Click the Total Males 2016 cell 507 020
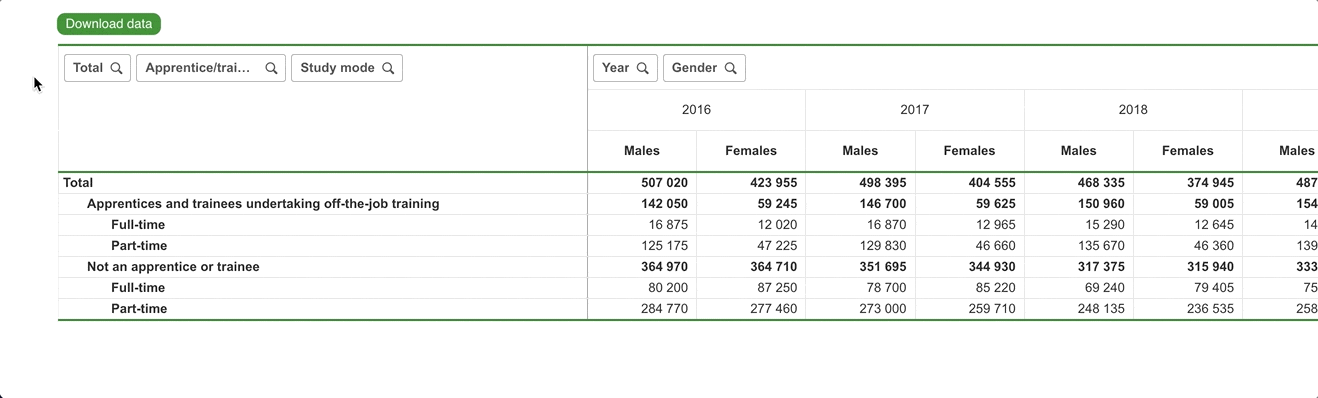 [x=664, y=183]
